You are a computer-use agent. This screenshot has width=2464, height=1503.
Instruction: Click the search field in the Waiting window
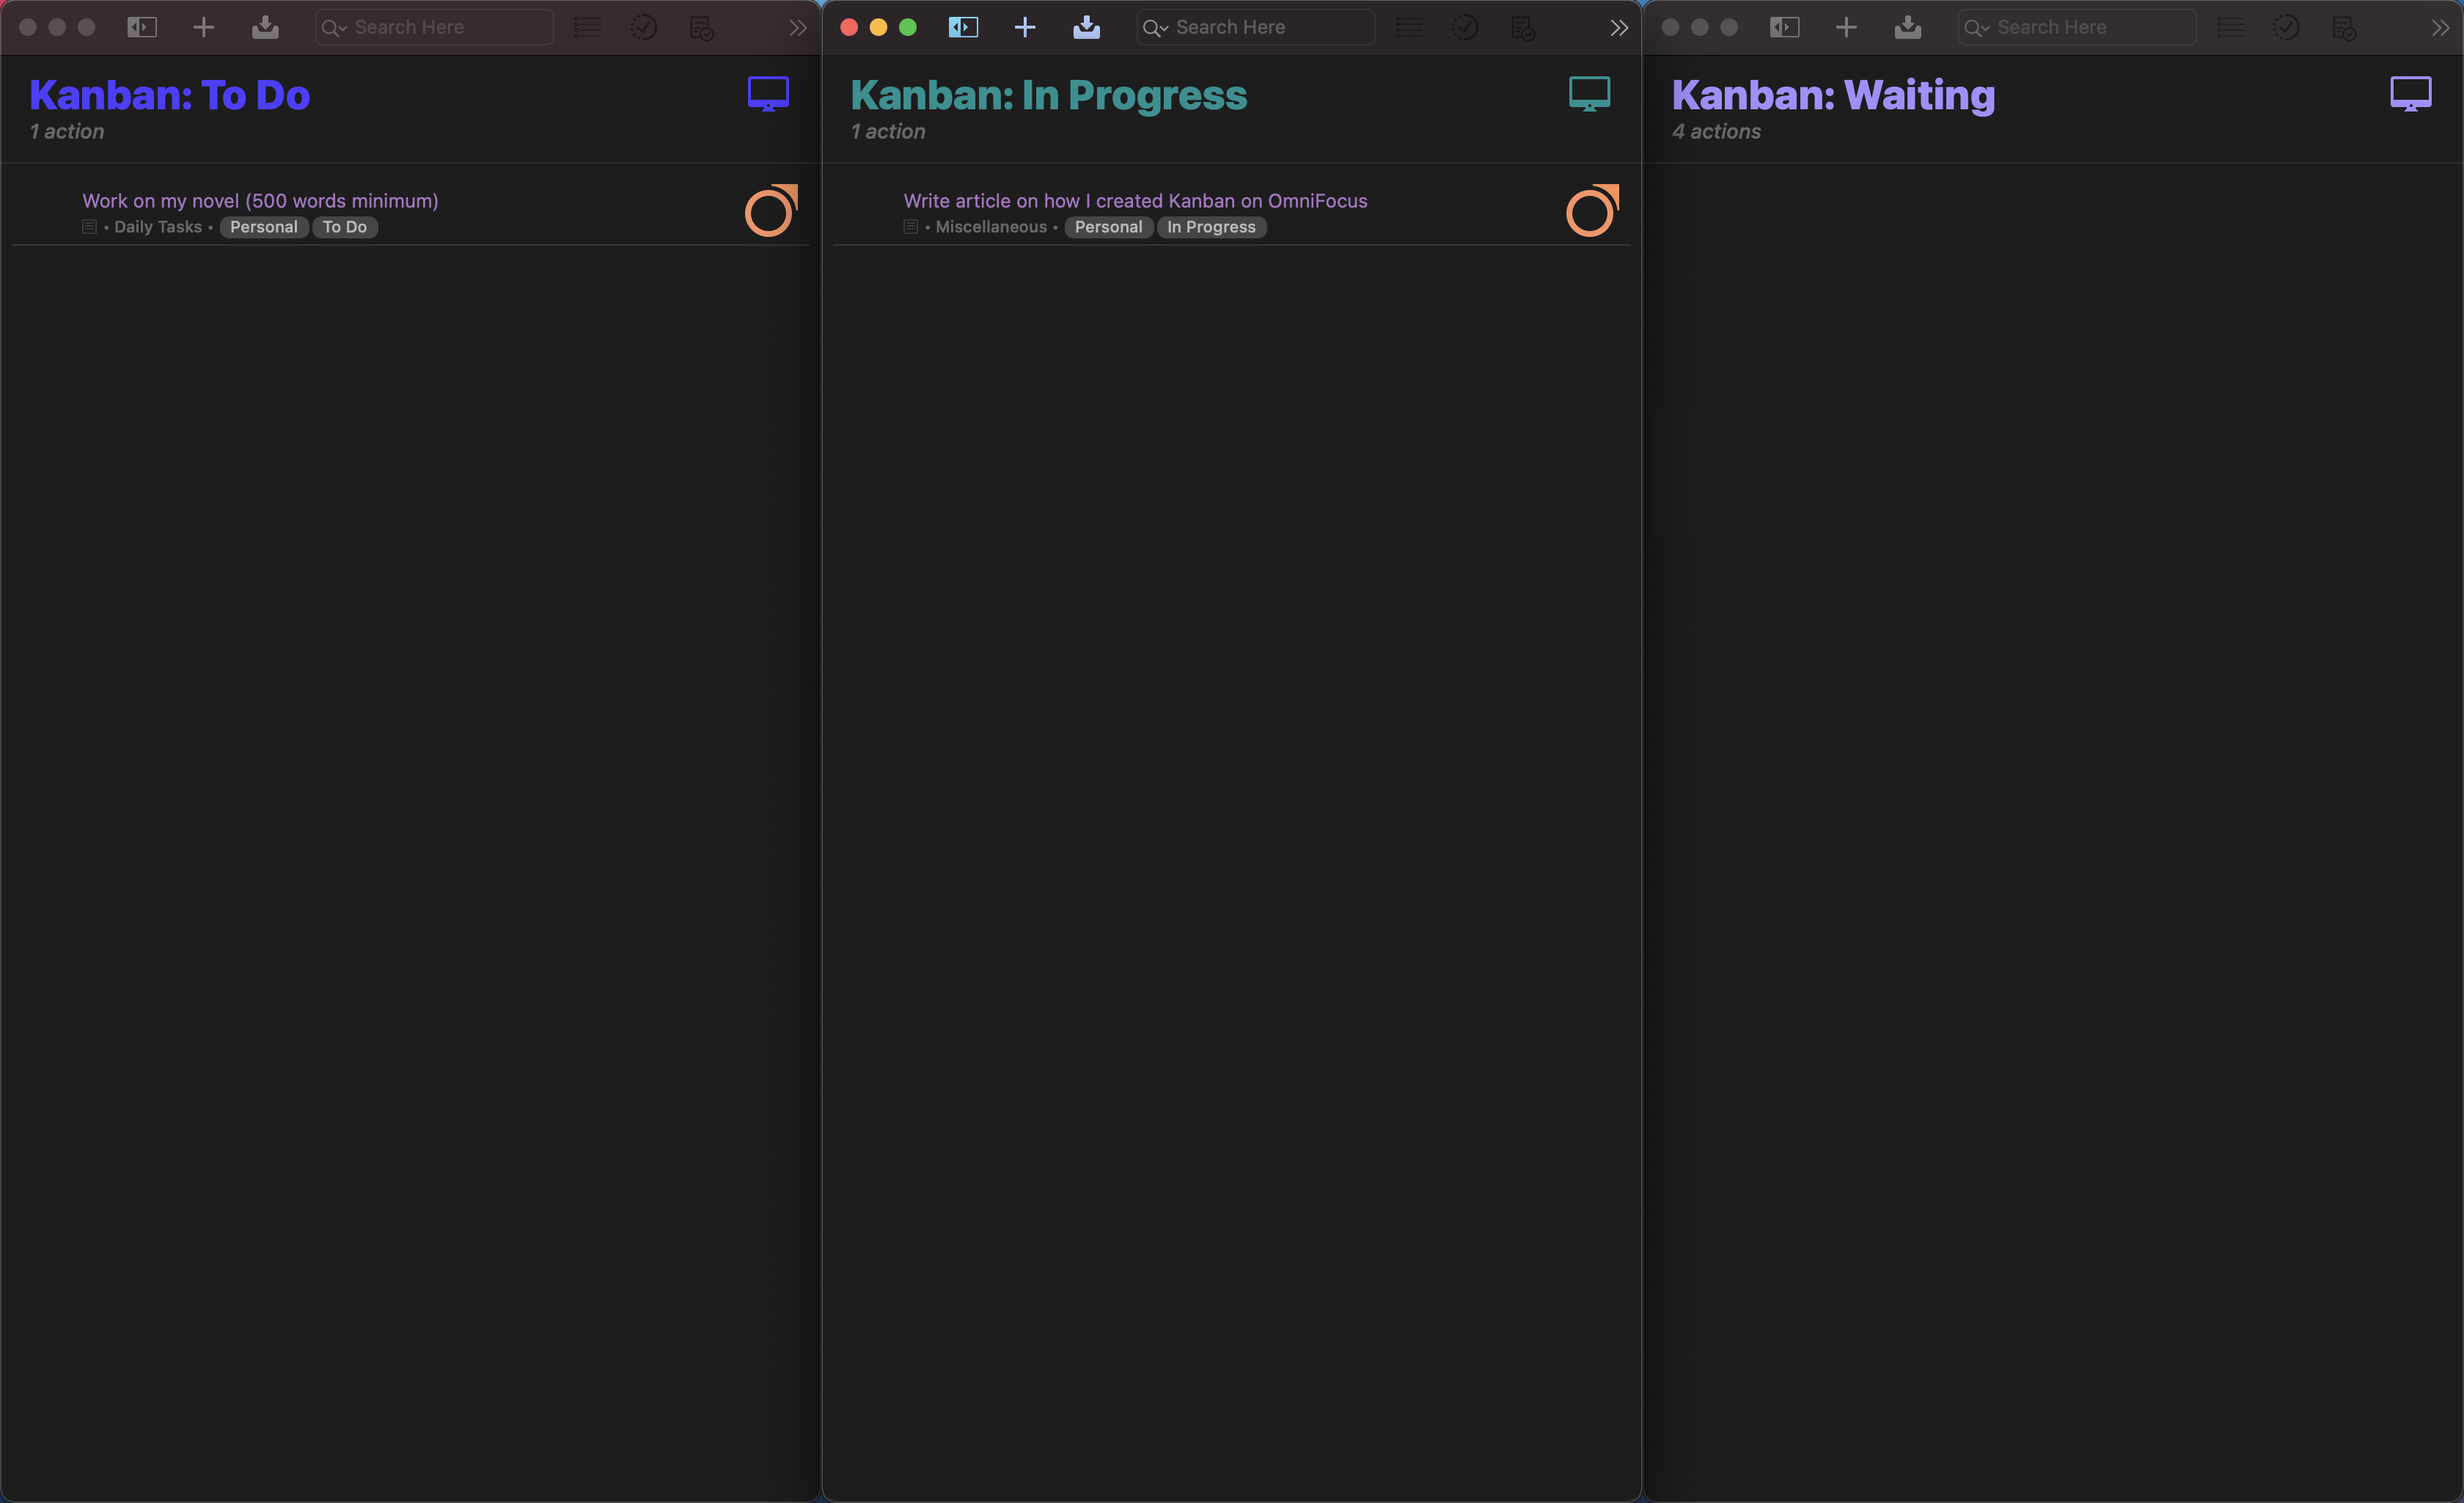click(2077, 27)
